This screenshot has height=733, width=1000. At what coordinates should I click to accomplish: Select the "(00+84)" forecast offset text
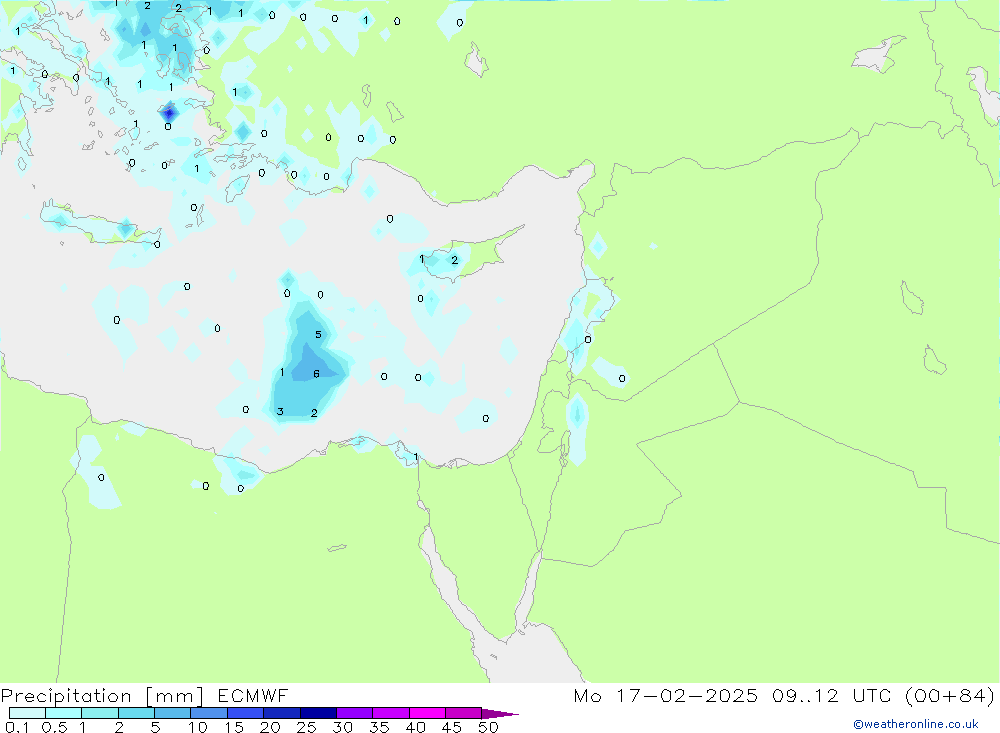tap(950, 695)
